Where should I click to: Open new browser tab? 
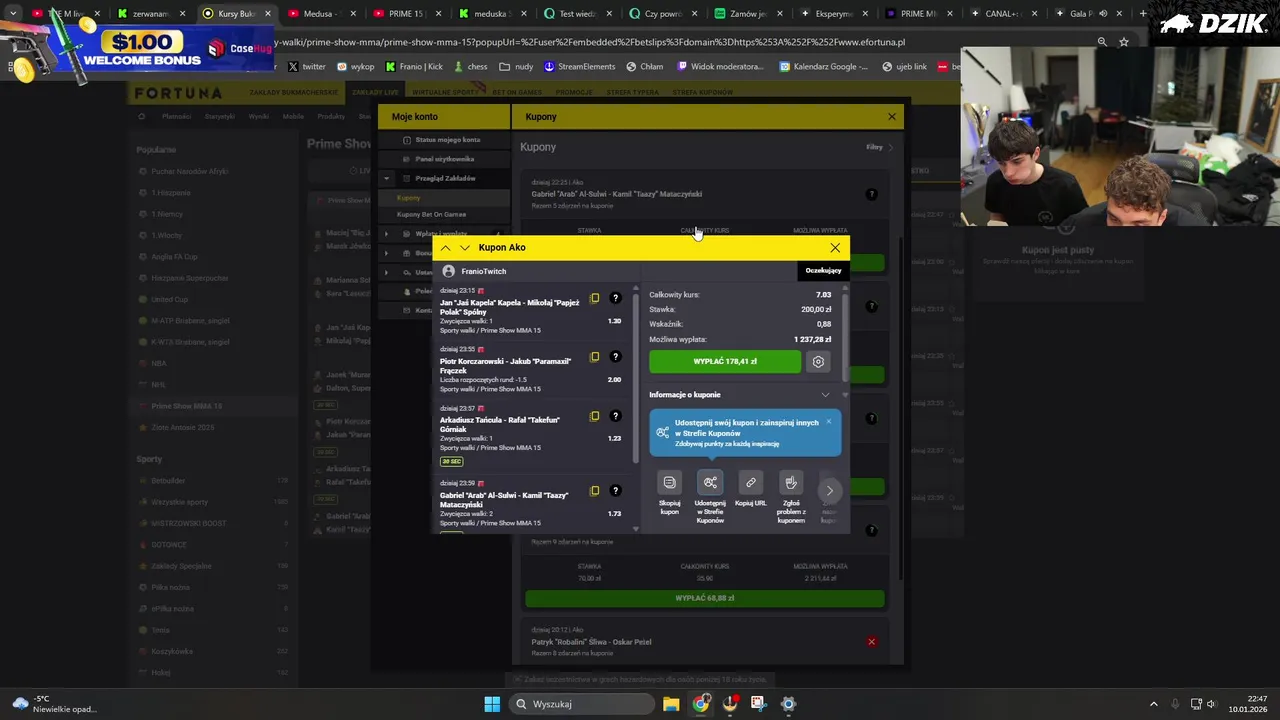pos(1143,14)
